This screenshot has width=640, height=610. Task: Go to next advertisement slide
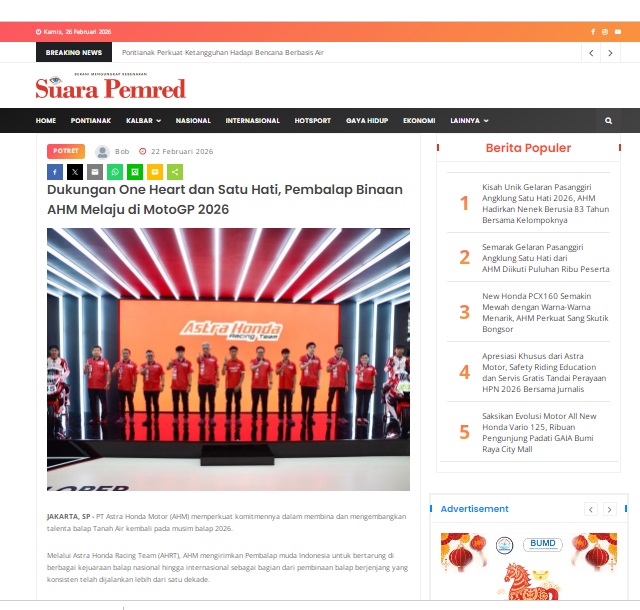tap(611, 509)
